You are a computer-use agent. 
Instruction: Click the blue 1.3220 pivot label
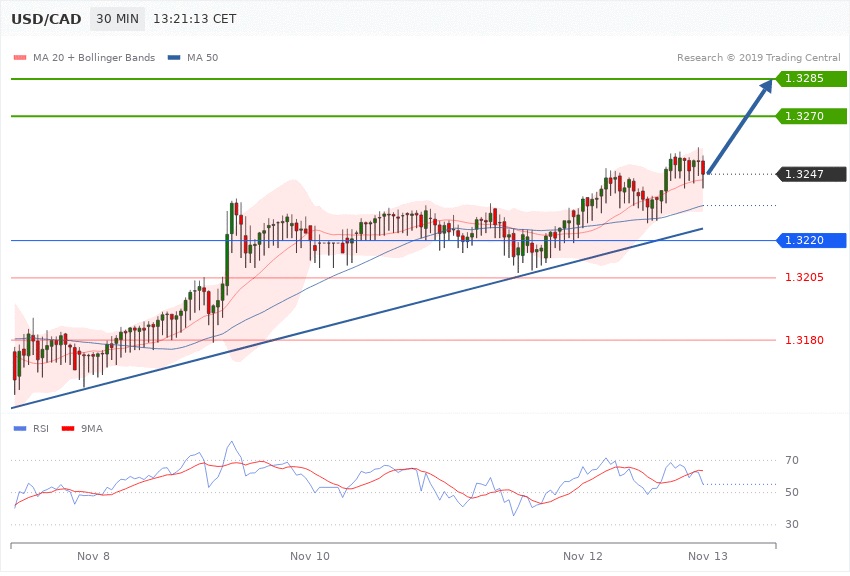[811, 240]
